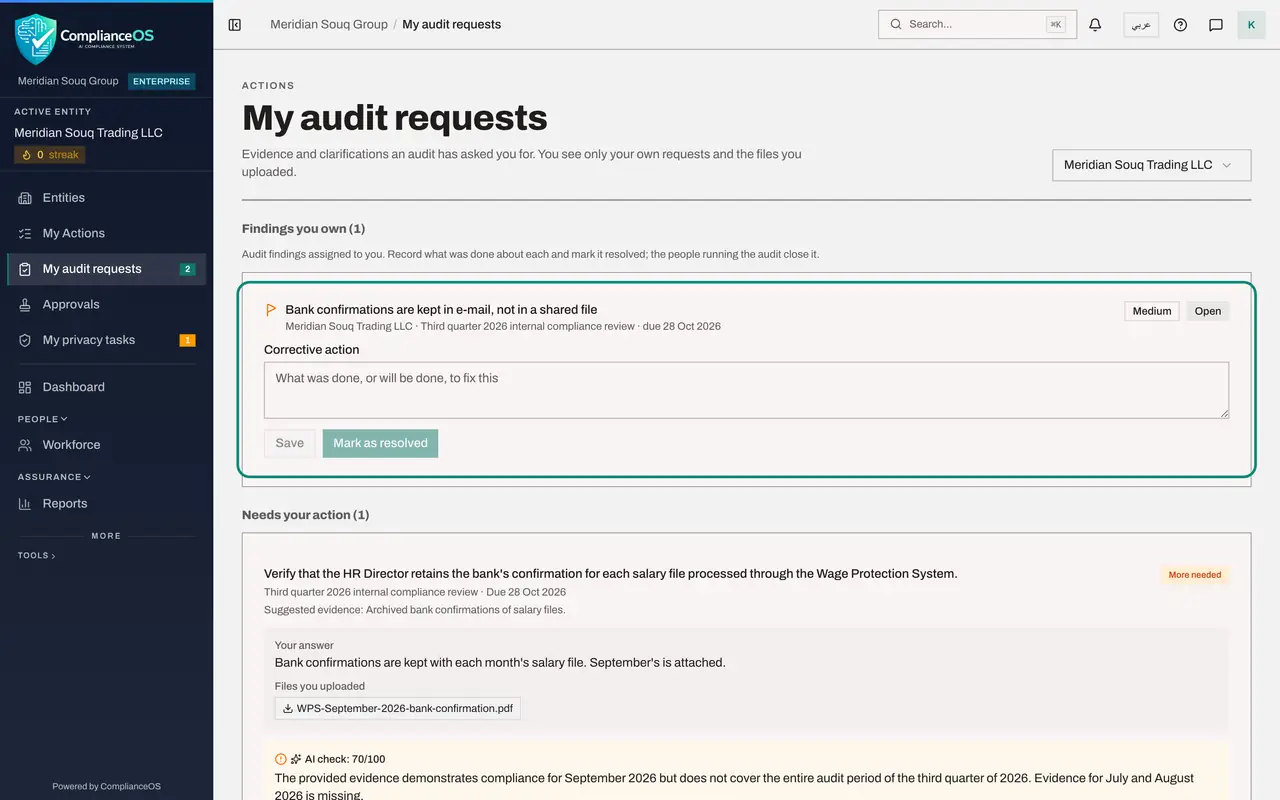This screenshot has width=1280, height=800.
Task: Collapse the ASSURANCE sidebar section
Action: point(54,477)
